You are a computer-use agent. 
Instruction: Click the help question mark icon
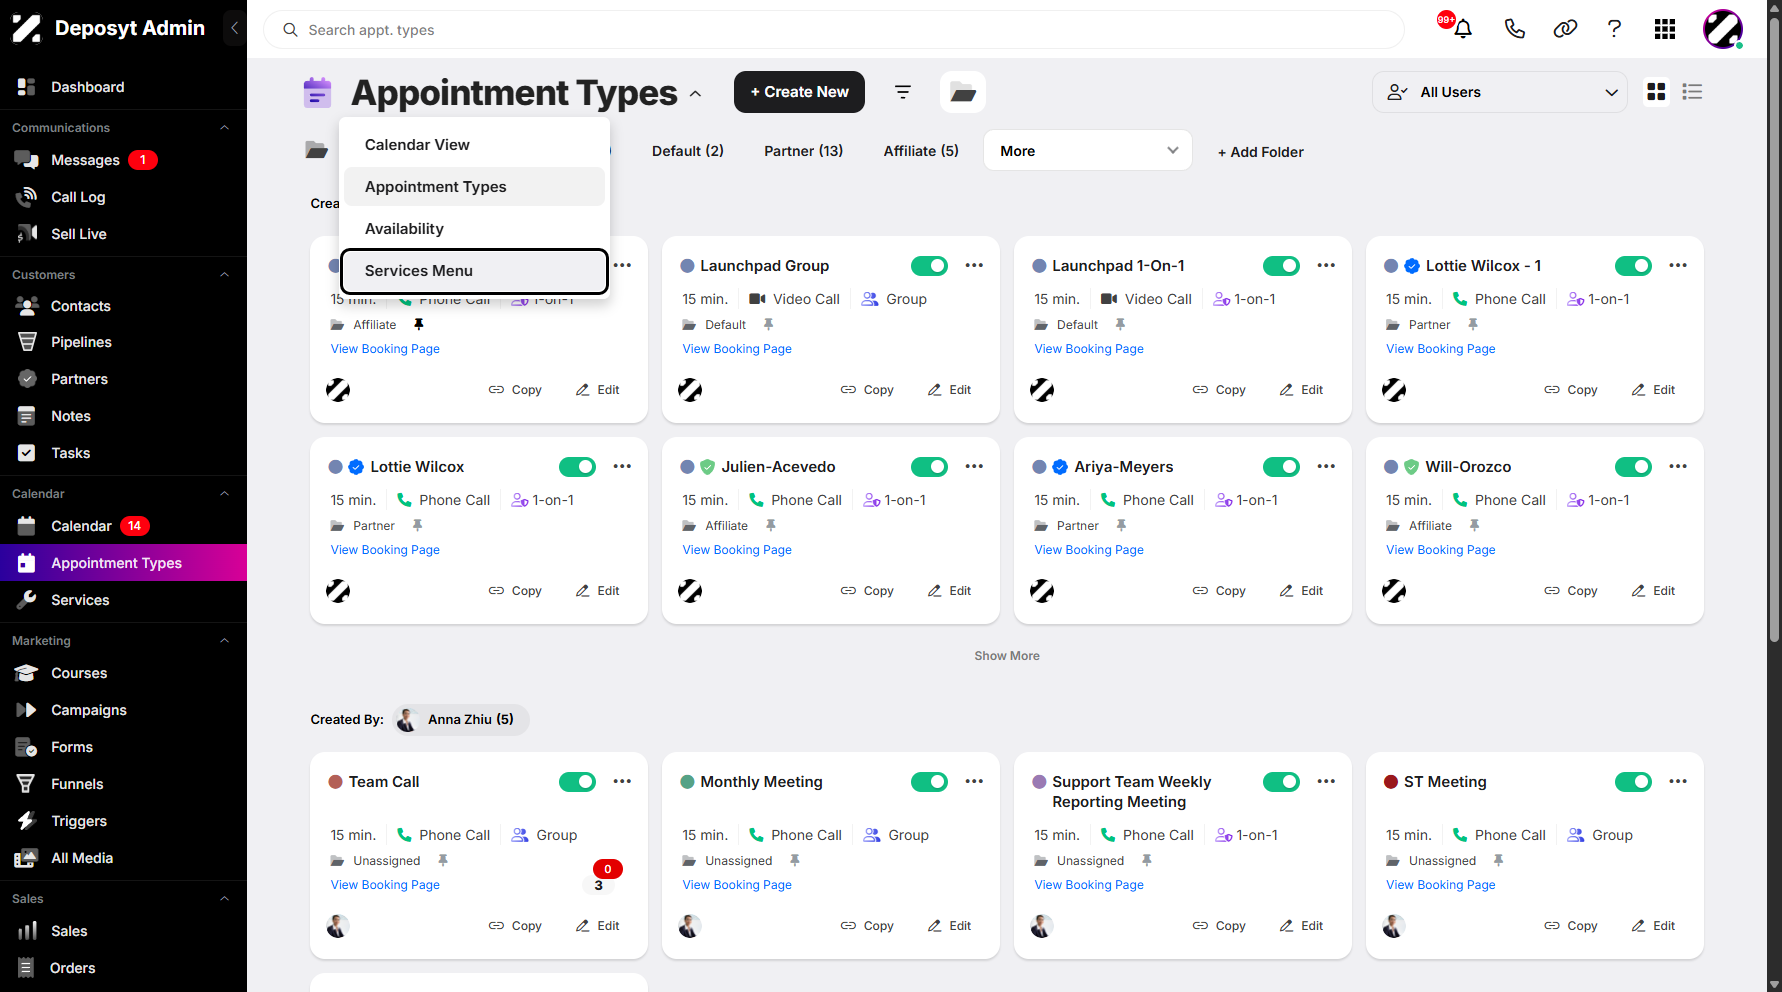point(1614,29)
